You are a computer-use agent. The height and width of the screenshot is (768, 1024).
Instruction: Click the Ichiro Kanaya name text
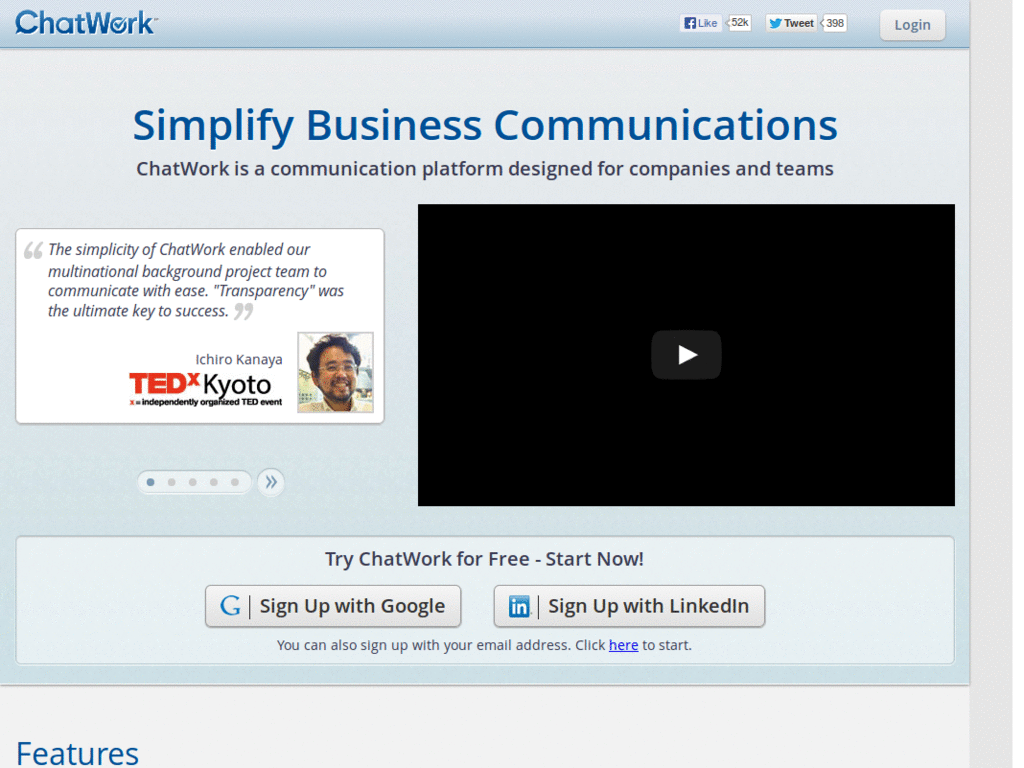[x=239, y=359]
